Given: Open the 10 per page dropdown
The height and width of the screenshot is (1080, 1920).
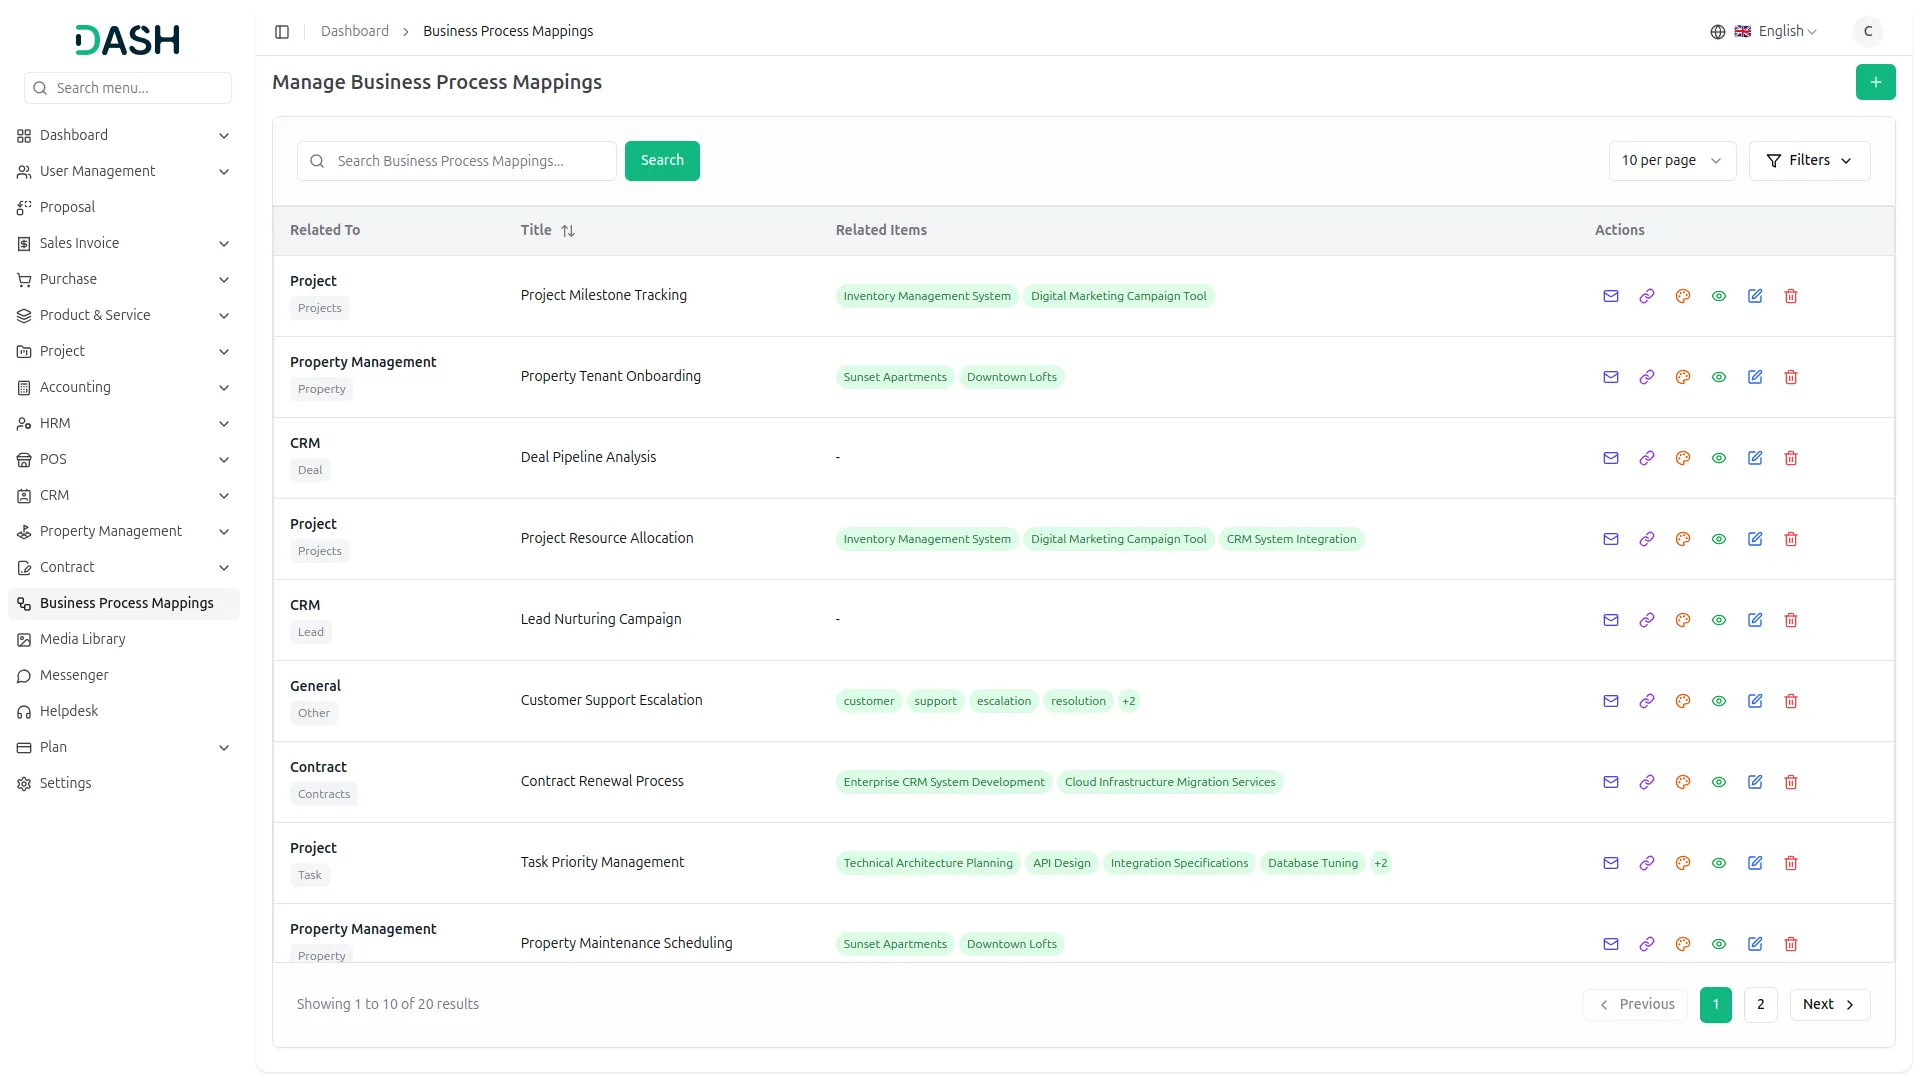Looking at the screenshot, I should click(x=1671, y=161).
